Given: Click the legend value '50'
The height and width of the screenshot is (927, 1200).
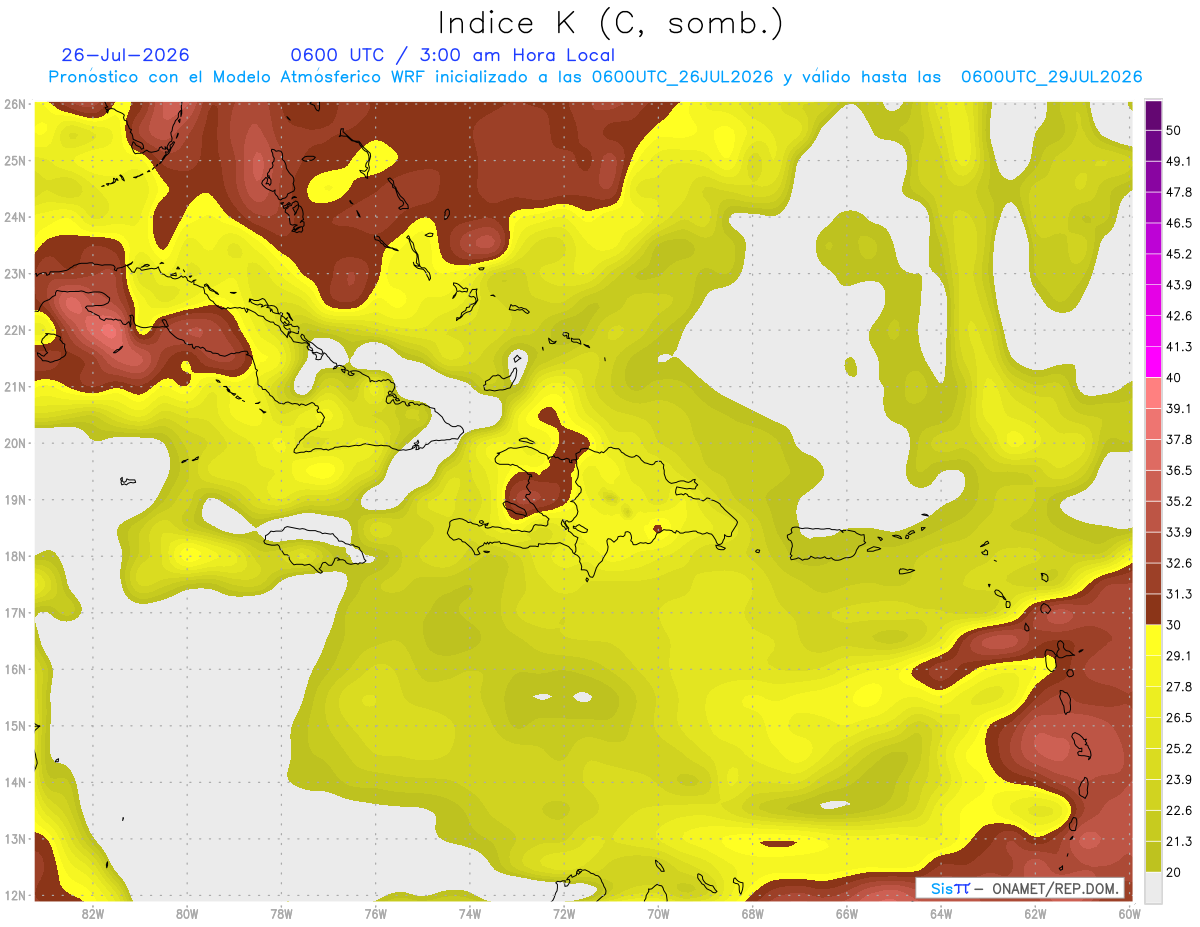Looking at the screenshot, I should pyautogui.click(x=1174, y=131).
